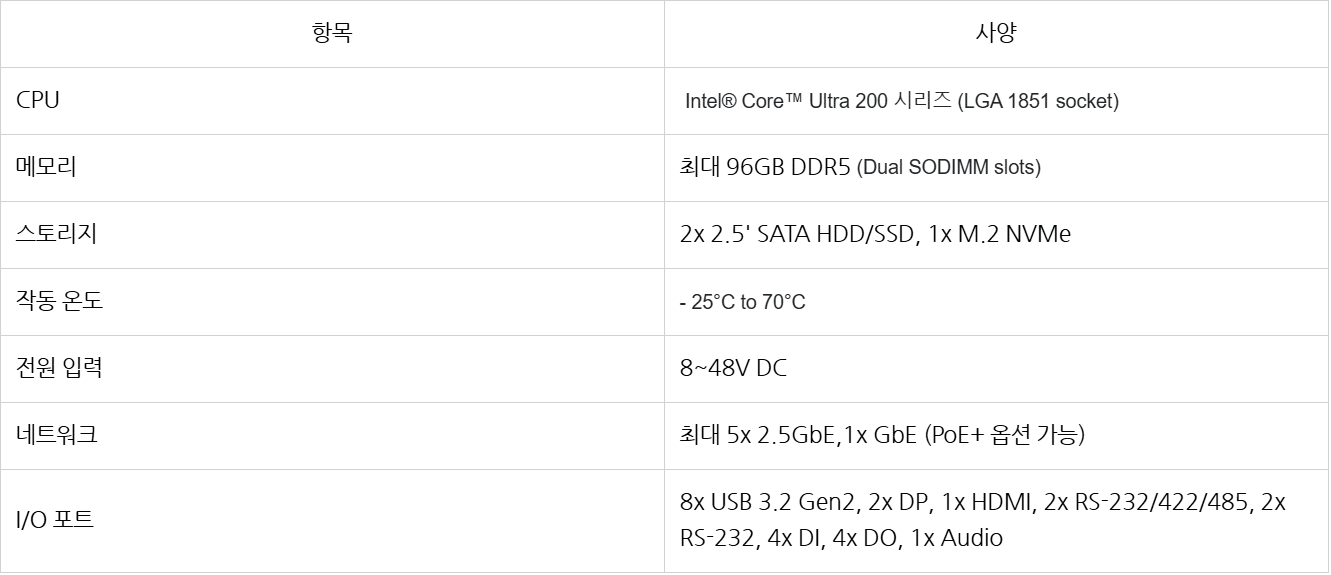Click the Dual SODIMM slots text
The height and width of the screenshot is (575, 1331).
tap(949, 168)
